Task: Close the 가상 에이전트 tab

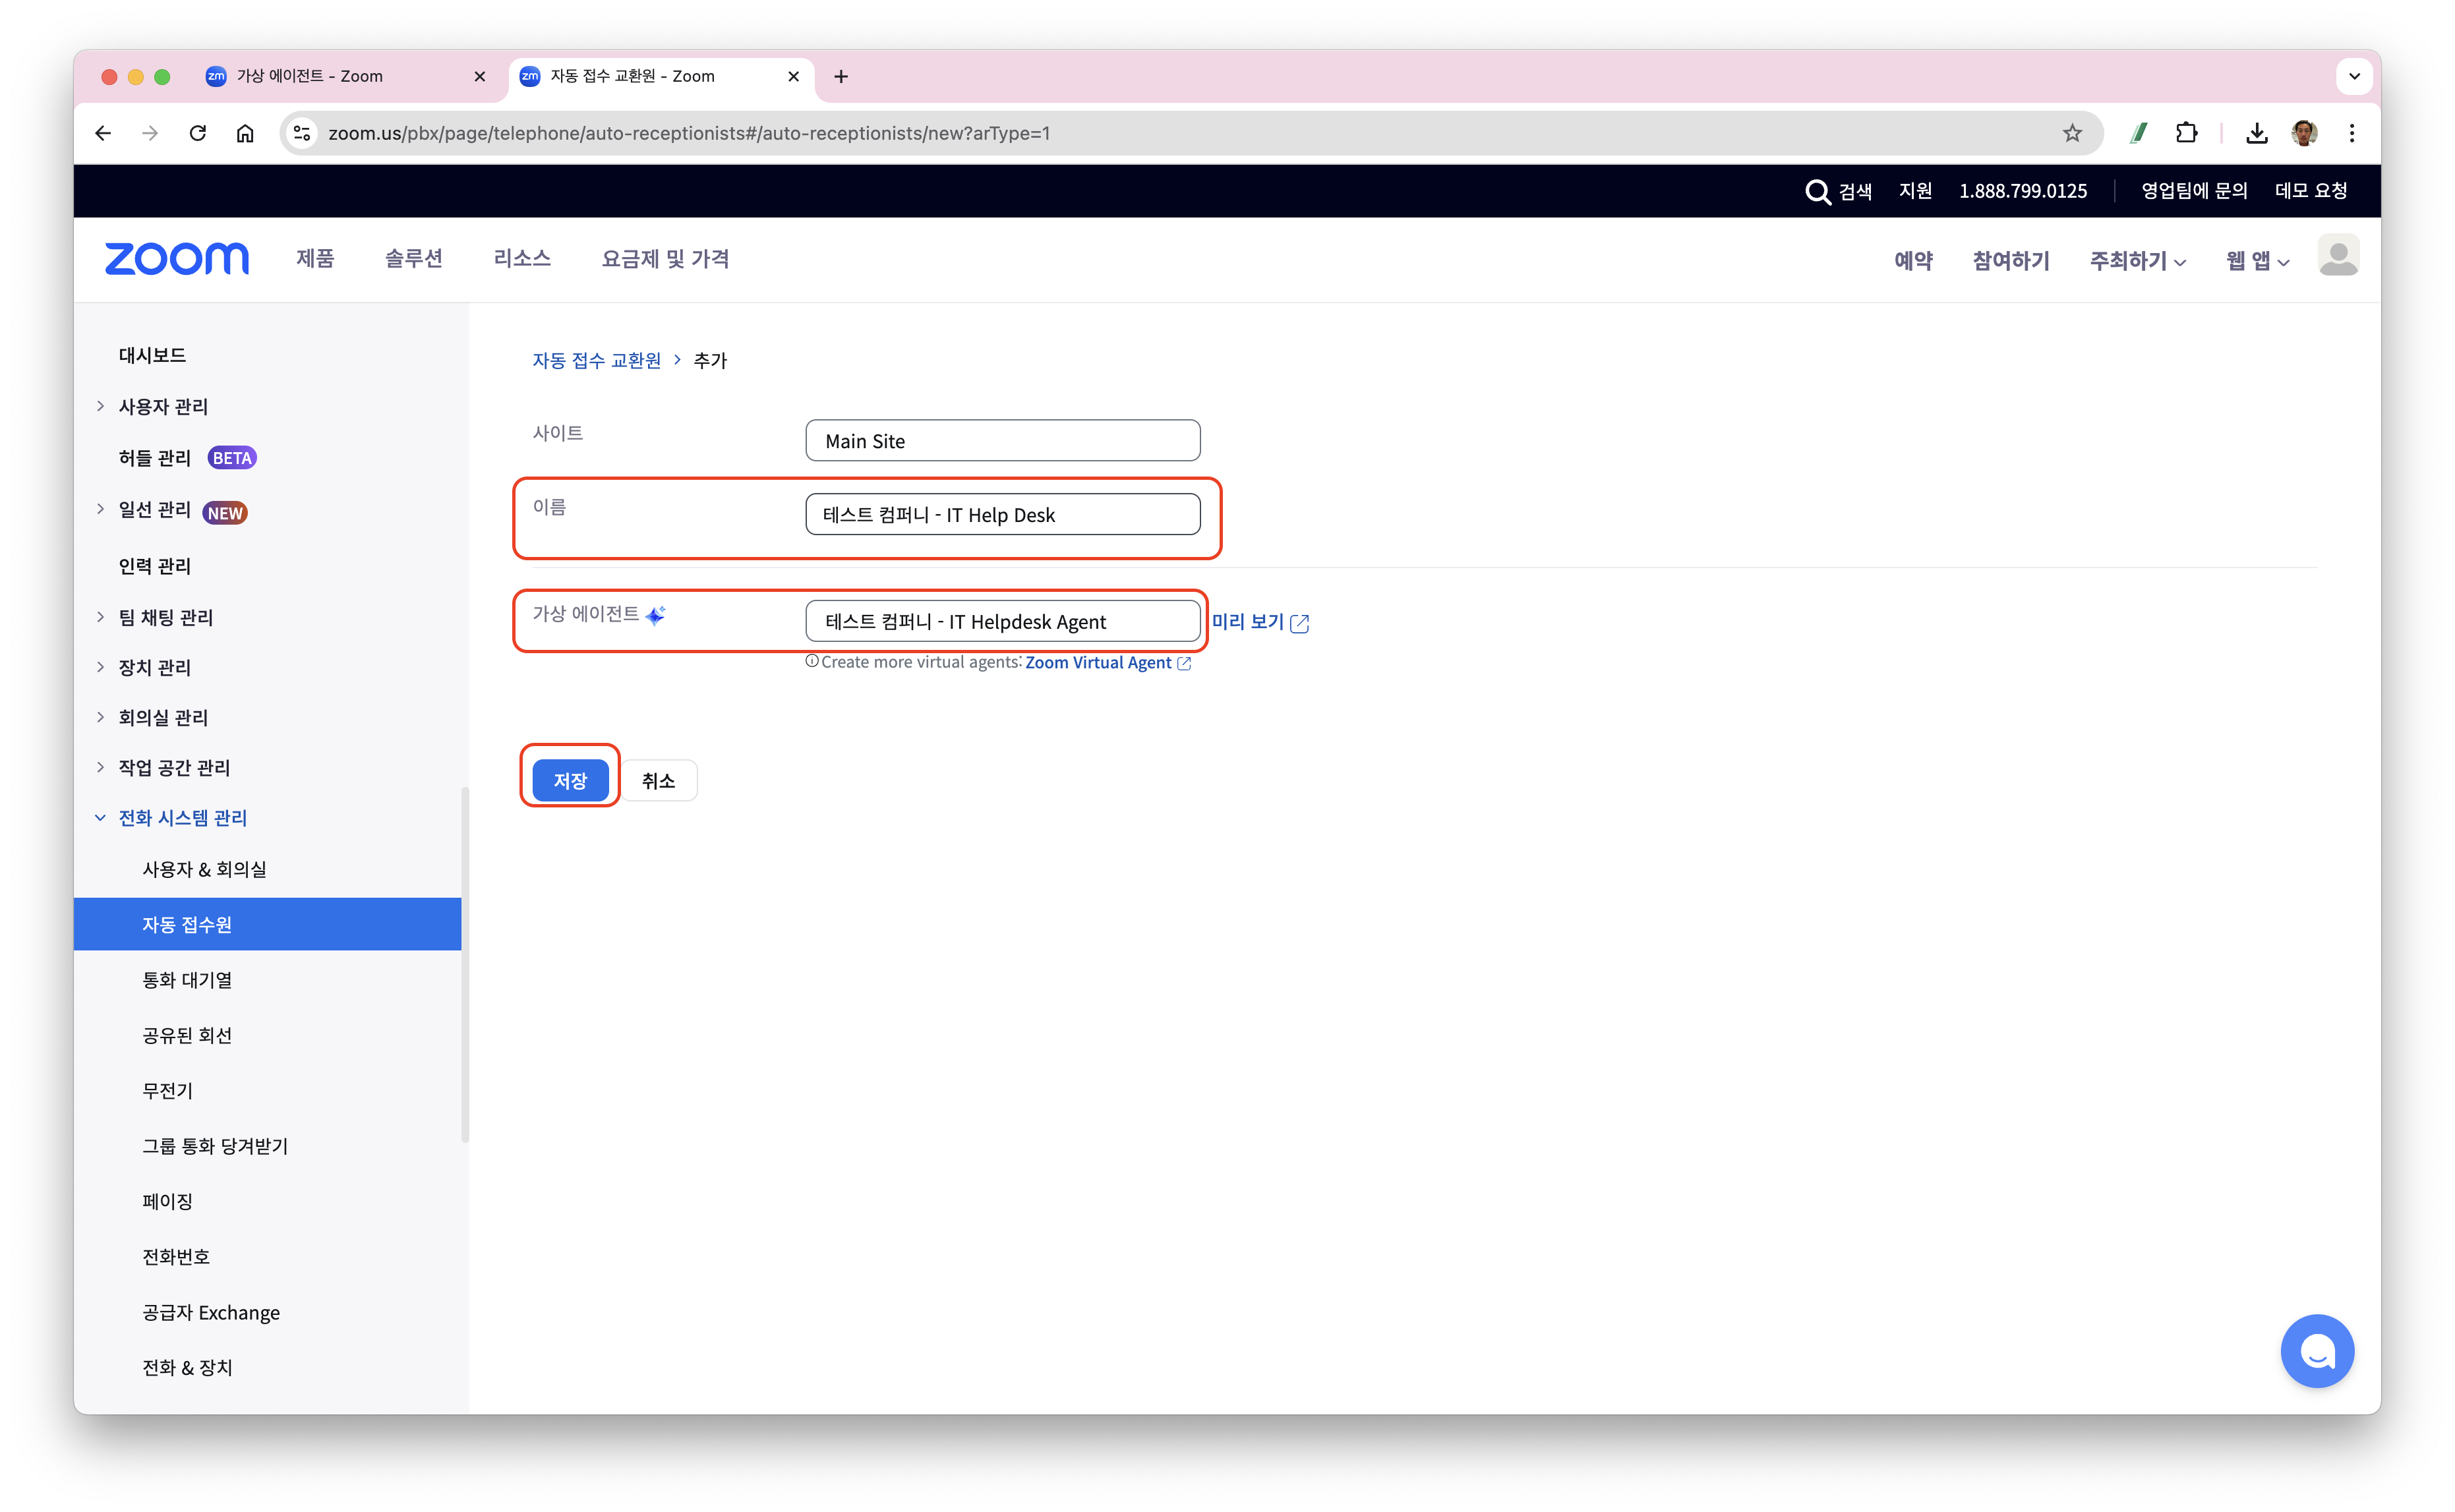Action: 479,76
